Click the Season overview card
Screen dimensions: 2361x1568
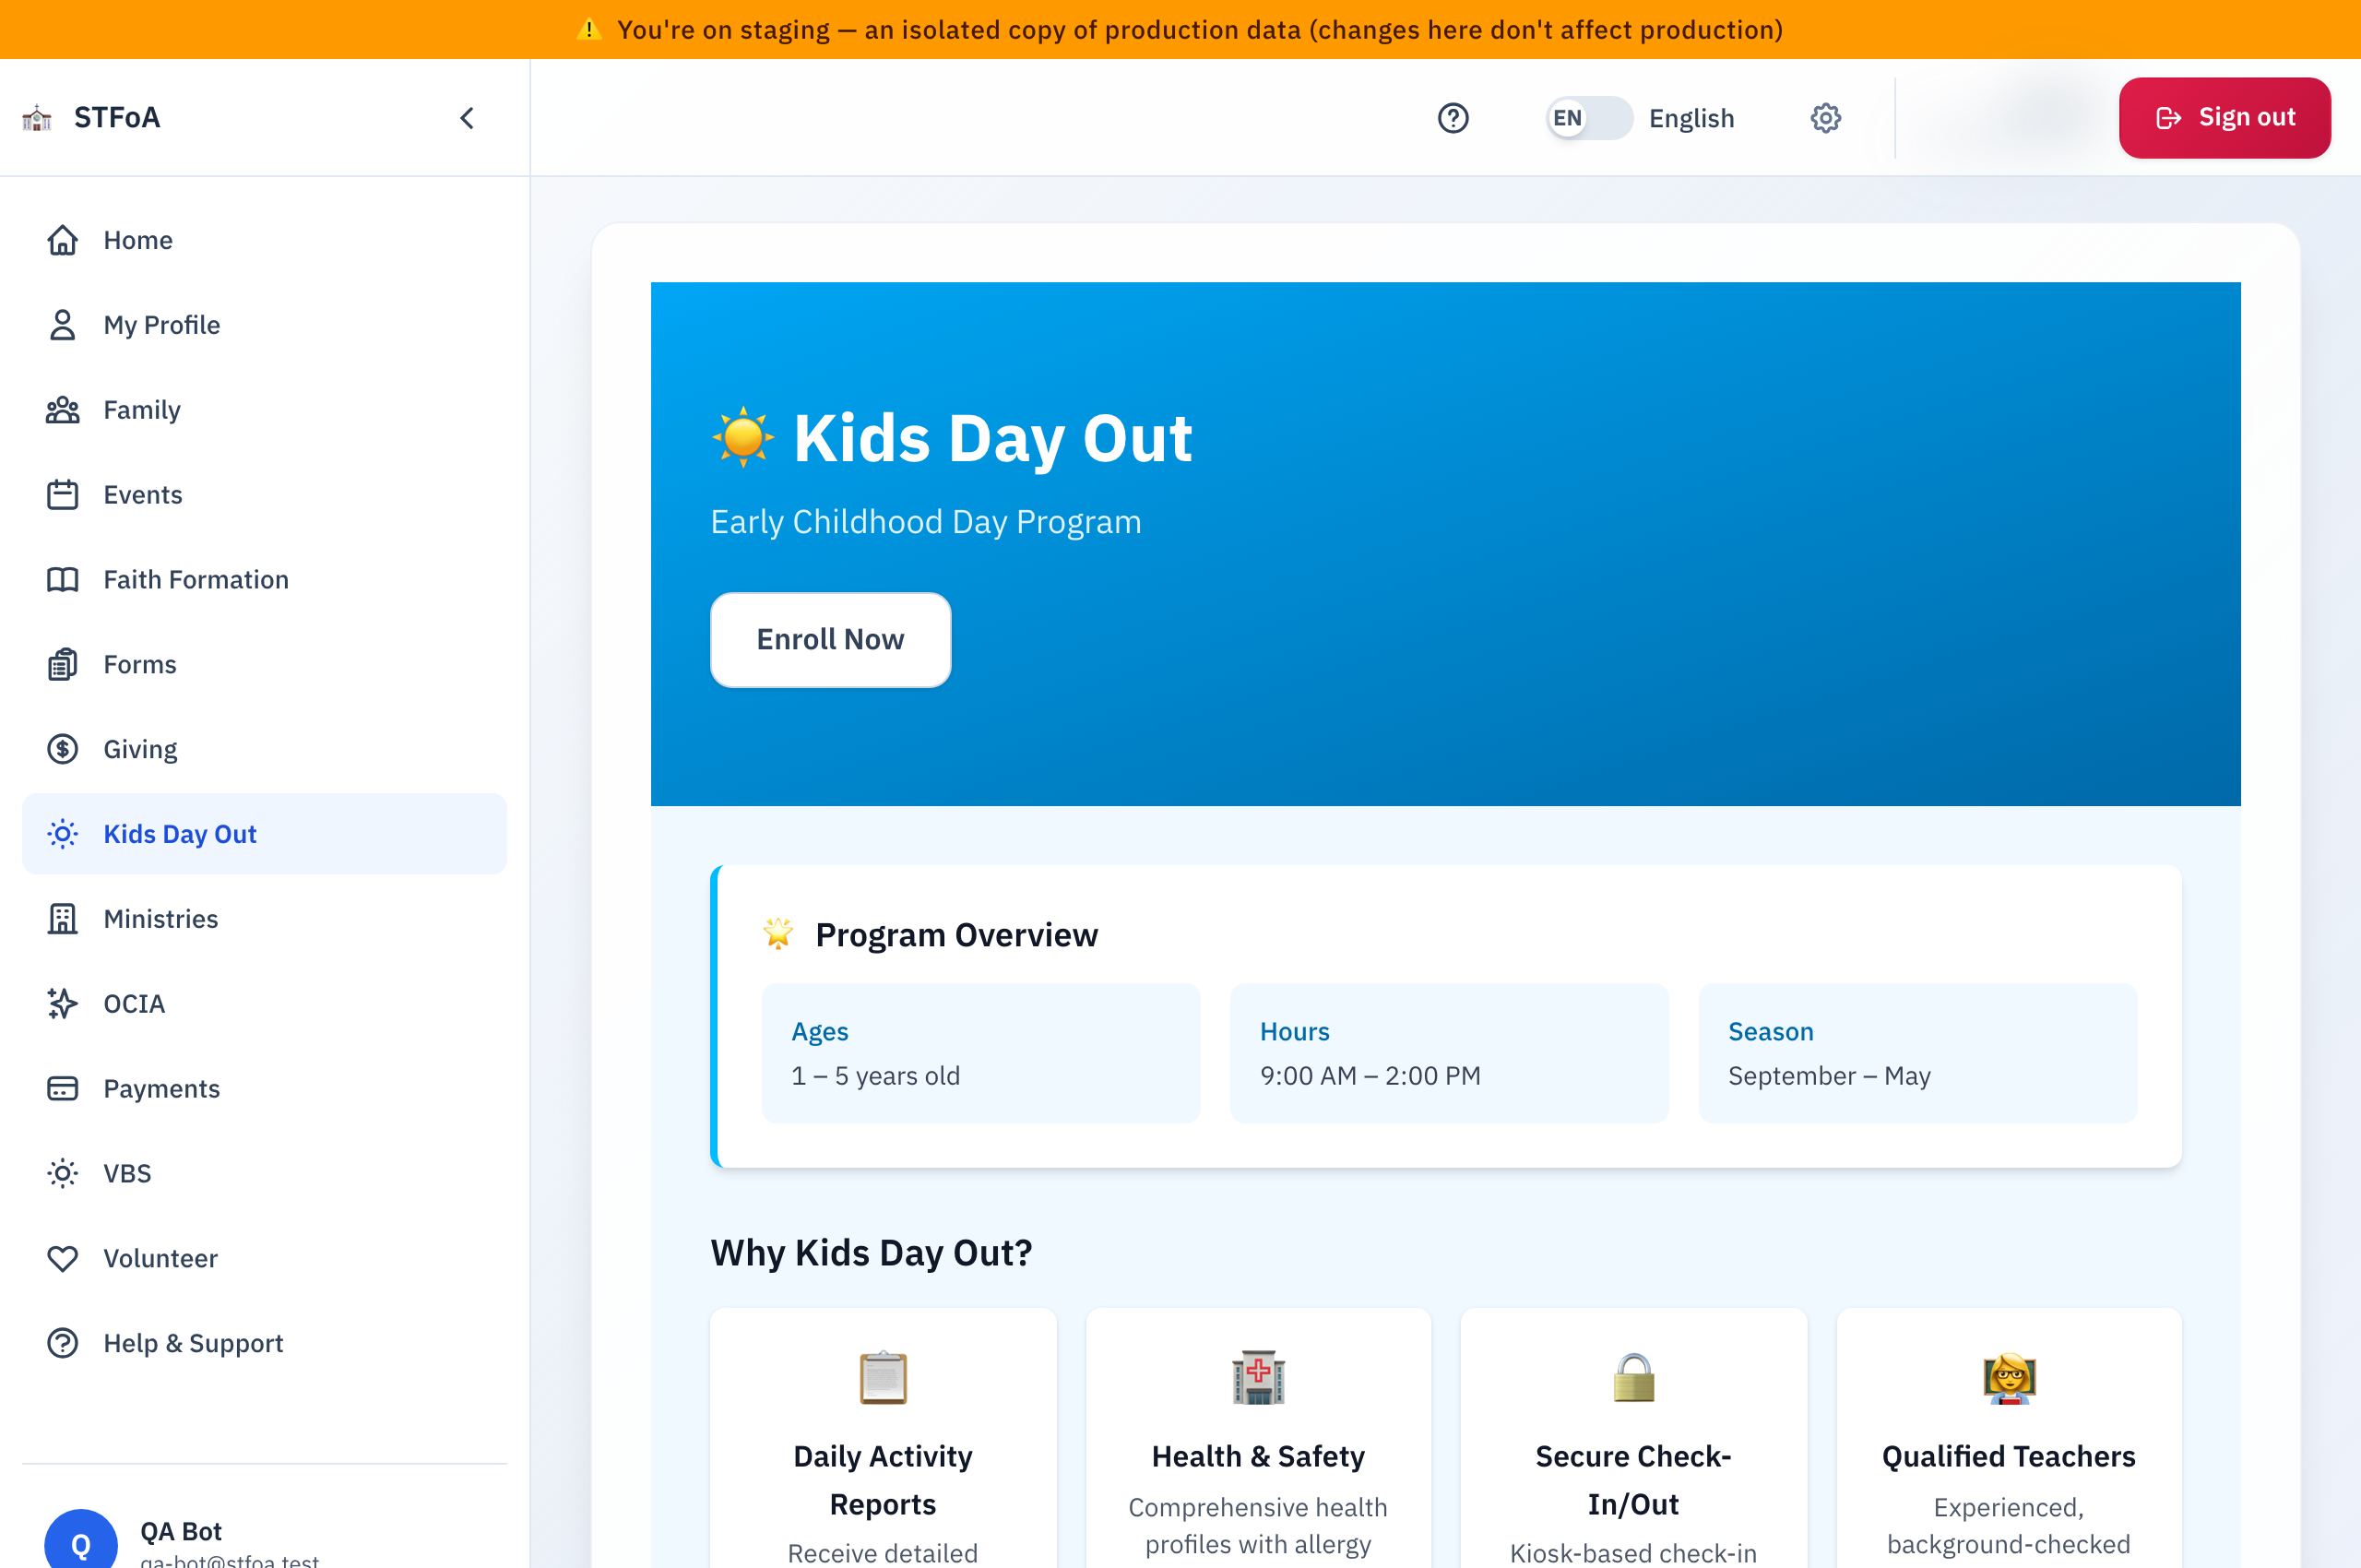tap(1917, 1053)
